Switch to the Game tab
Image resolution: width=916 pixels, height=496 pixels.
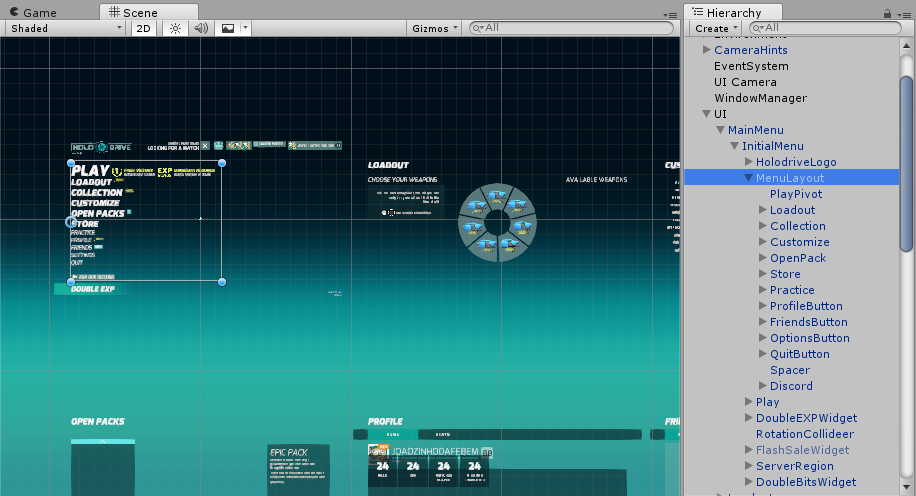pos(33,12)
